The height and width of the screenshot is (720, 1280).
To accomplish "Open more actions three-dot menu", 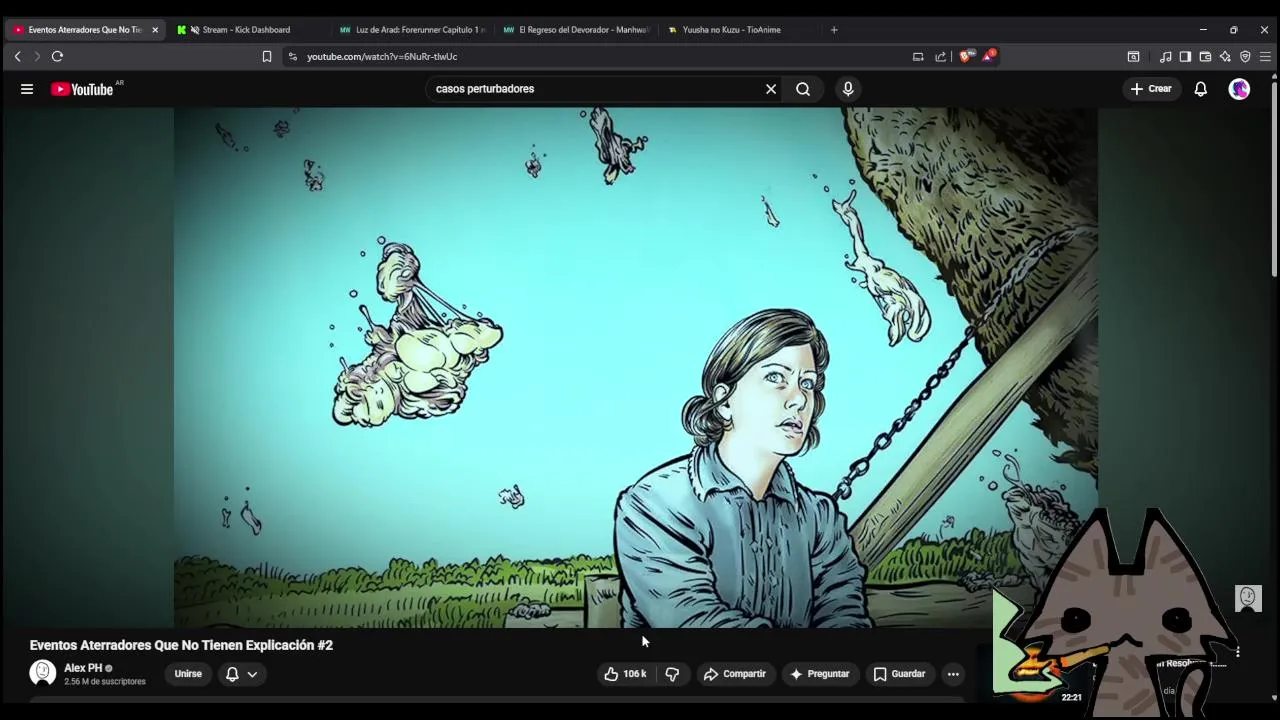I will (953, 674).
